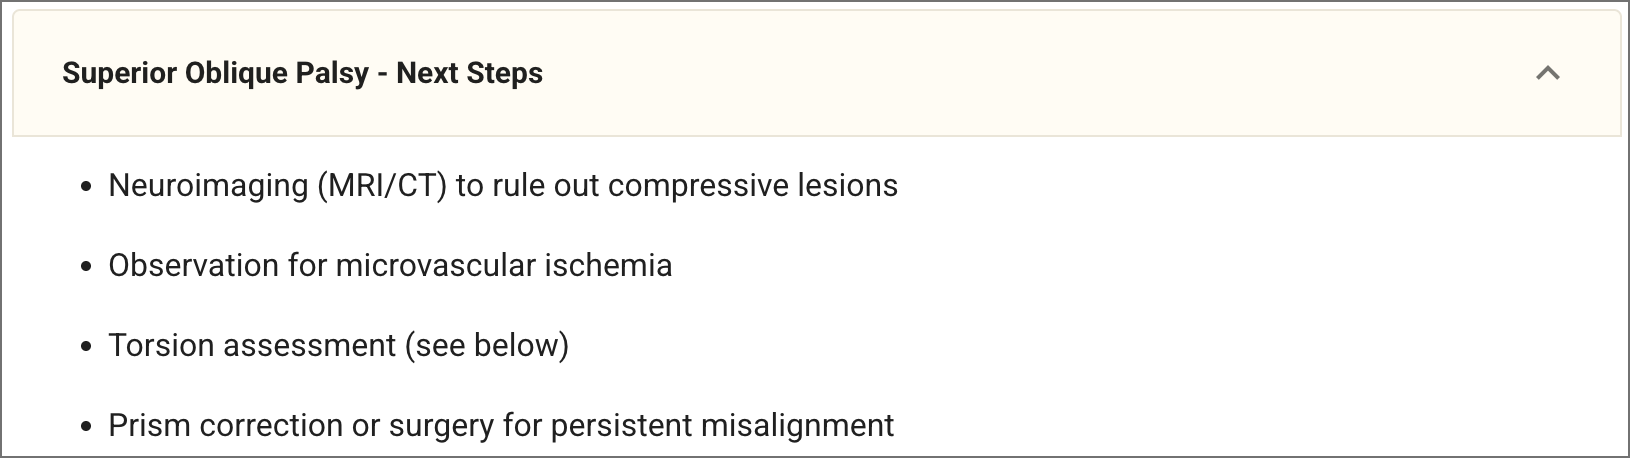Click the bullet dot before Observation
The height and width of the screenshot is (458, 1630).
(x=88, y=267)
